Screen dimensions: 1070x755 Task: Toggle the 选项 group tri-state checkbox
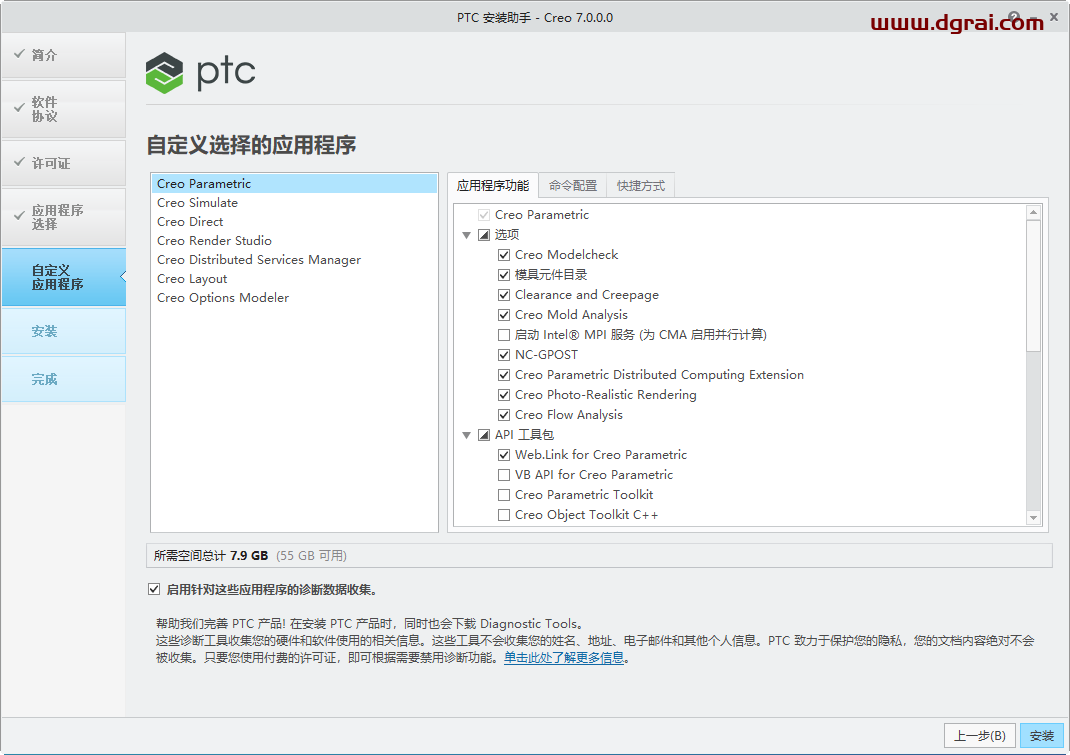(484, 235)
